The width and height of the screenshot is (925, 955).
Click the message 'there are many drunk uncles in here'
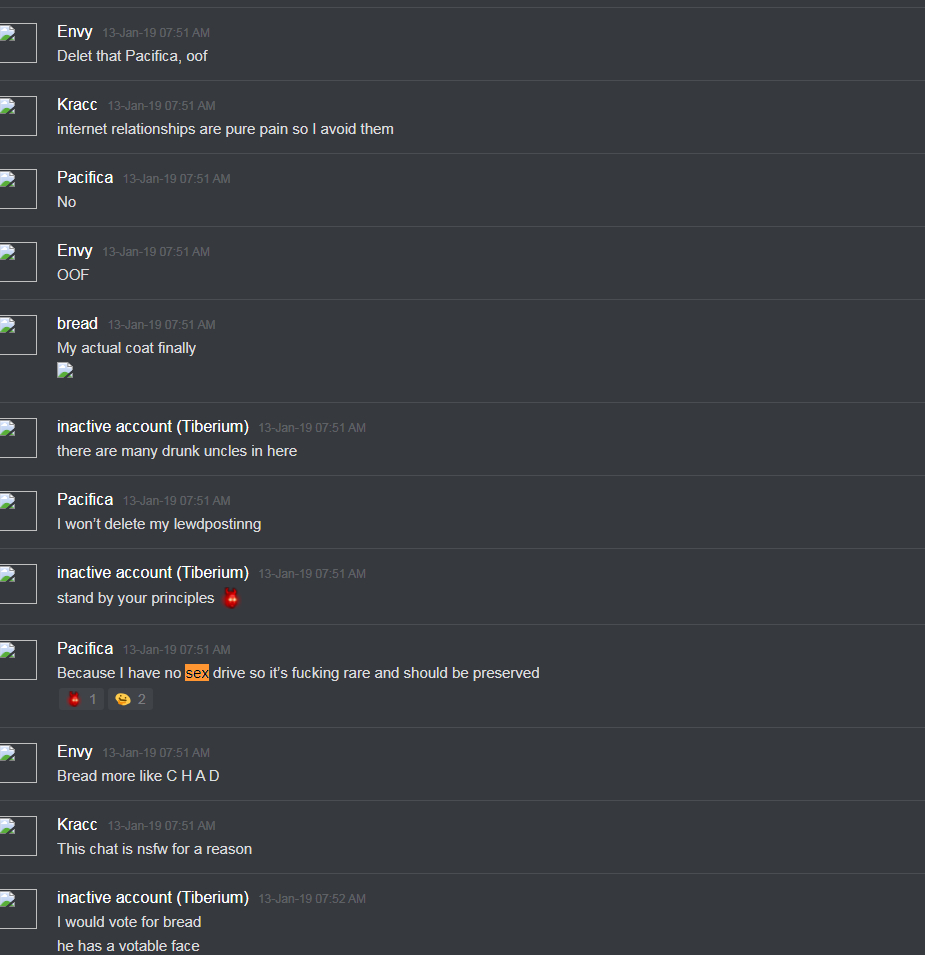[177, 451]
